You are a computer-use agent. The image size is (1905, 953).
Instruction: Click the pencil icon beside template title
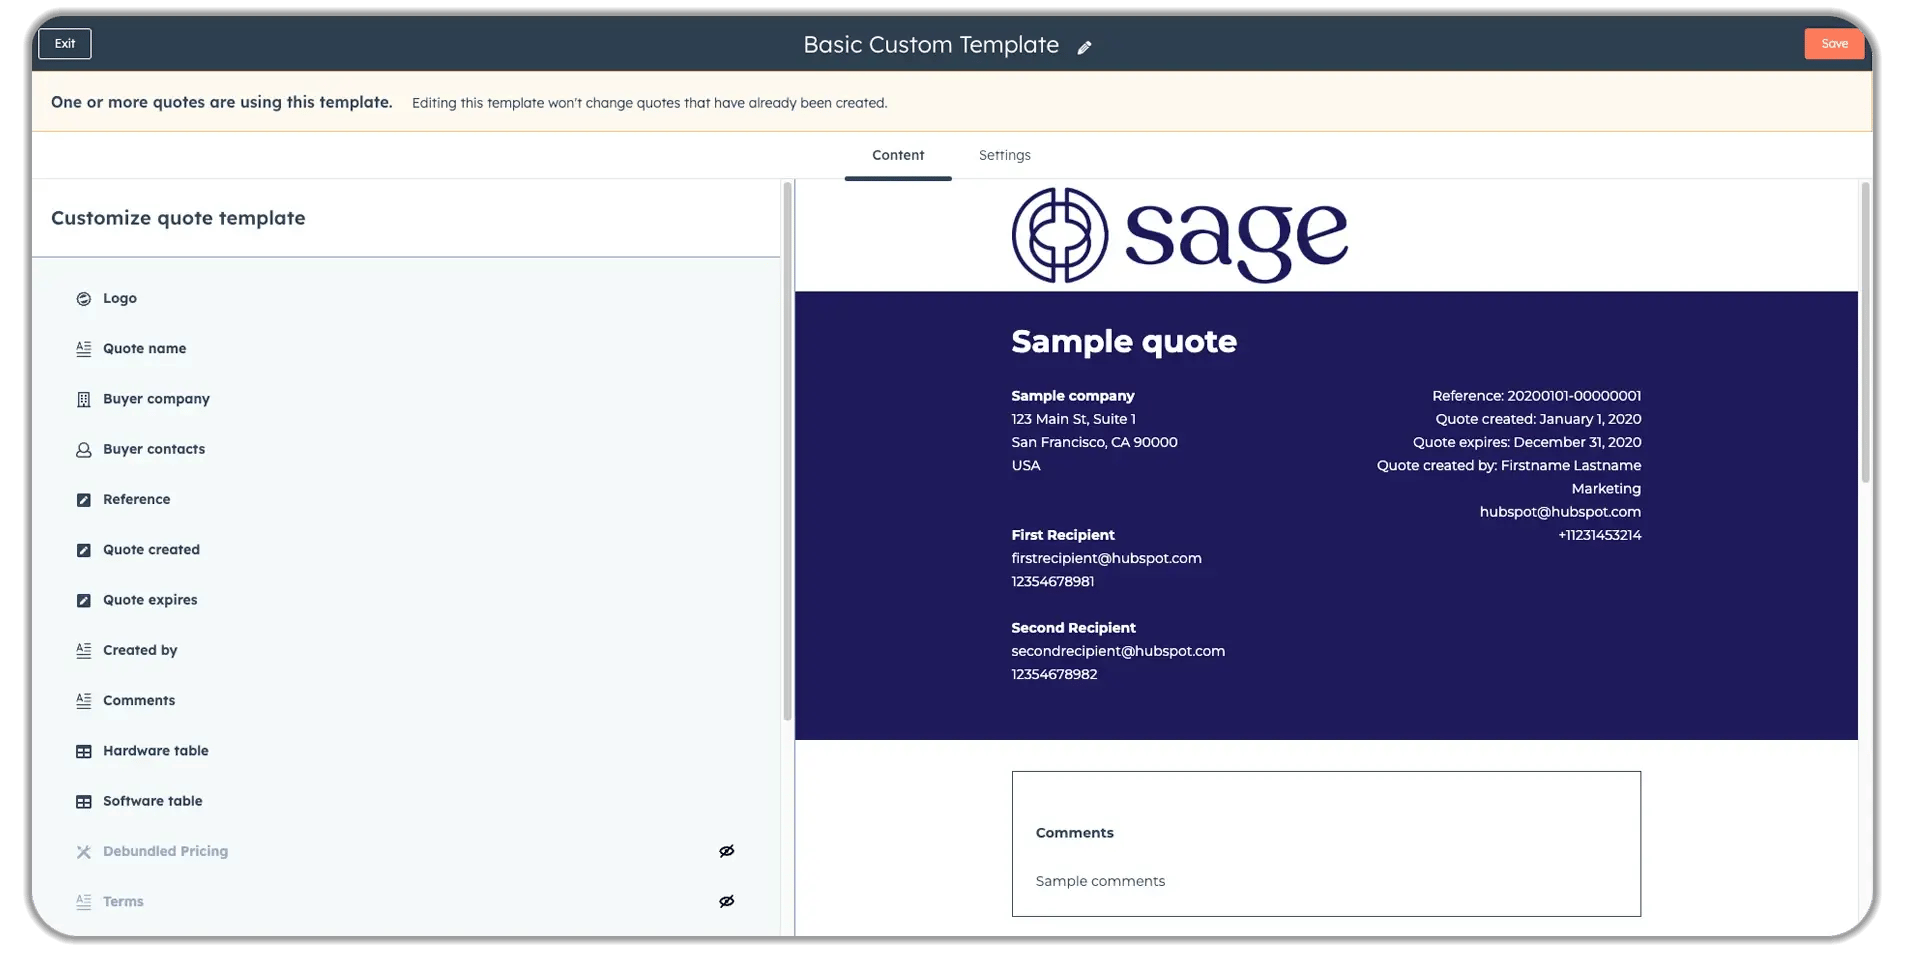[1086, 46]
